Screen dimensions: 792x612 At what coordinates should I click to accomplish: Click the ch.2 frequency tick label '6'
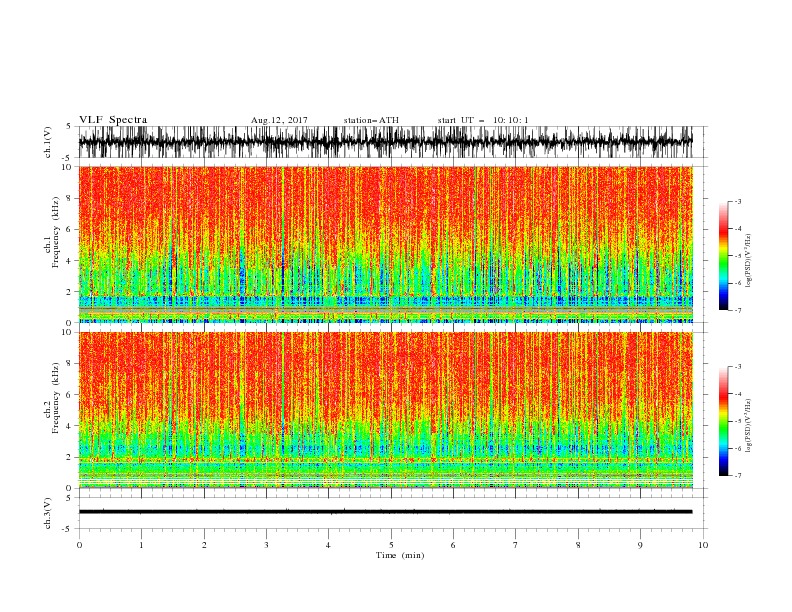(70, 395)
